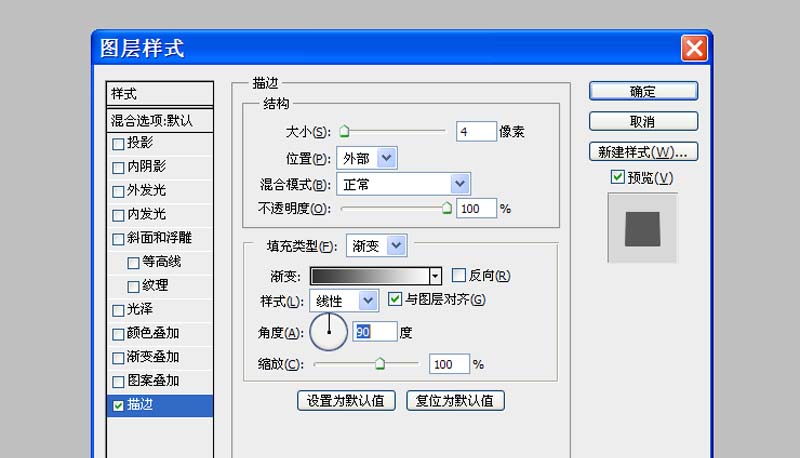The image size is (800, 458).
Task: Click the gradient bar swatch
Action: pos(370,276)
